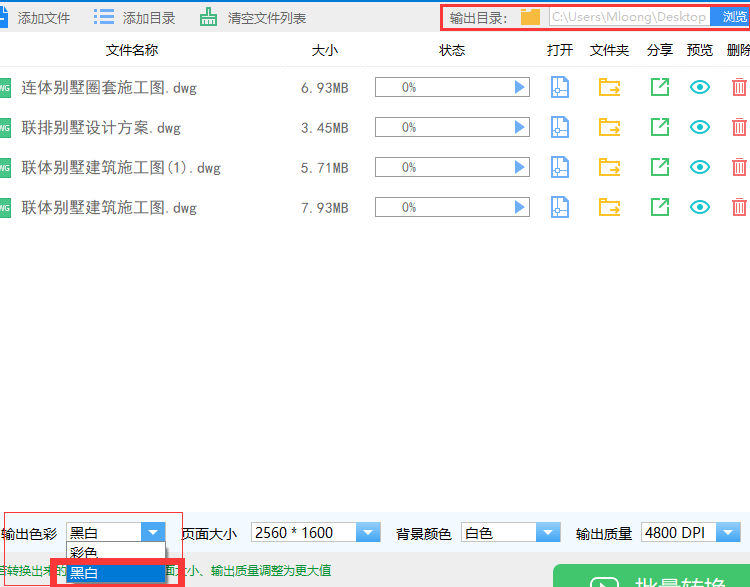Open file icon for 连体别墅圈套施工图.dwg

pos(560,87)
